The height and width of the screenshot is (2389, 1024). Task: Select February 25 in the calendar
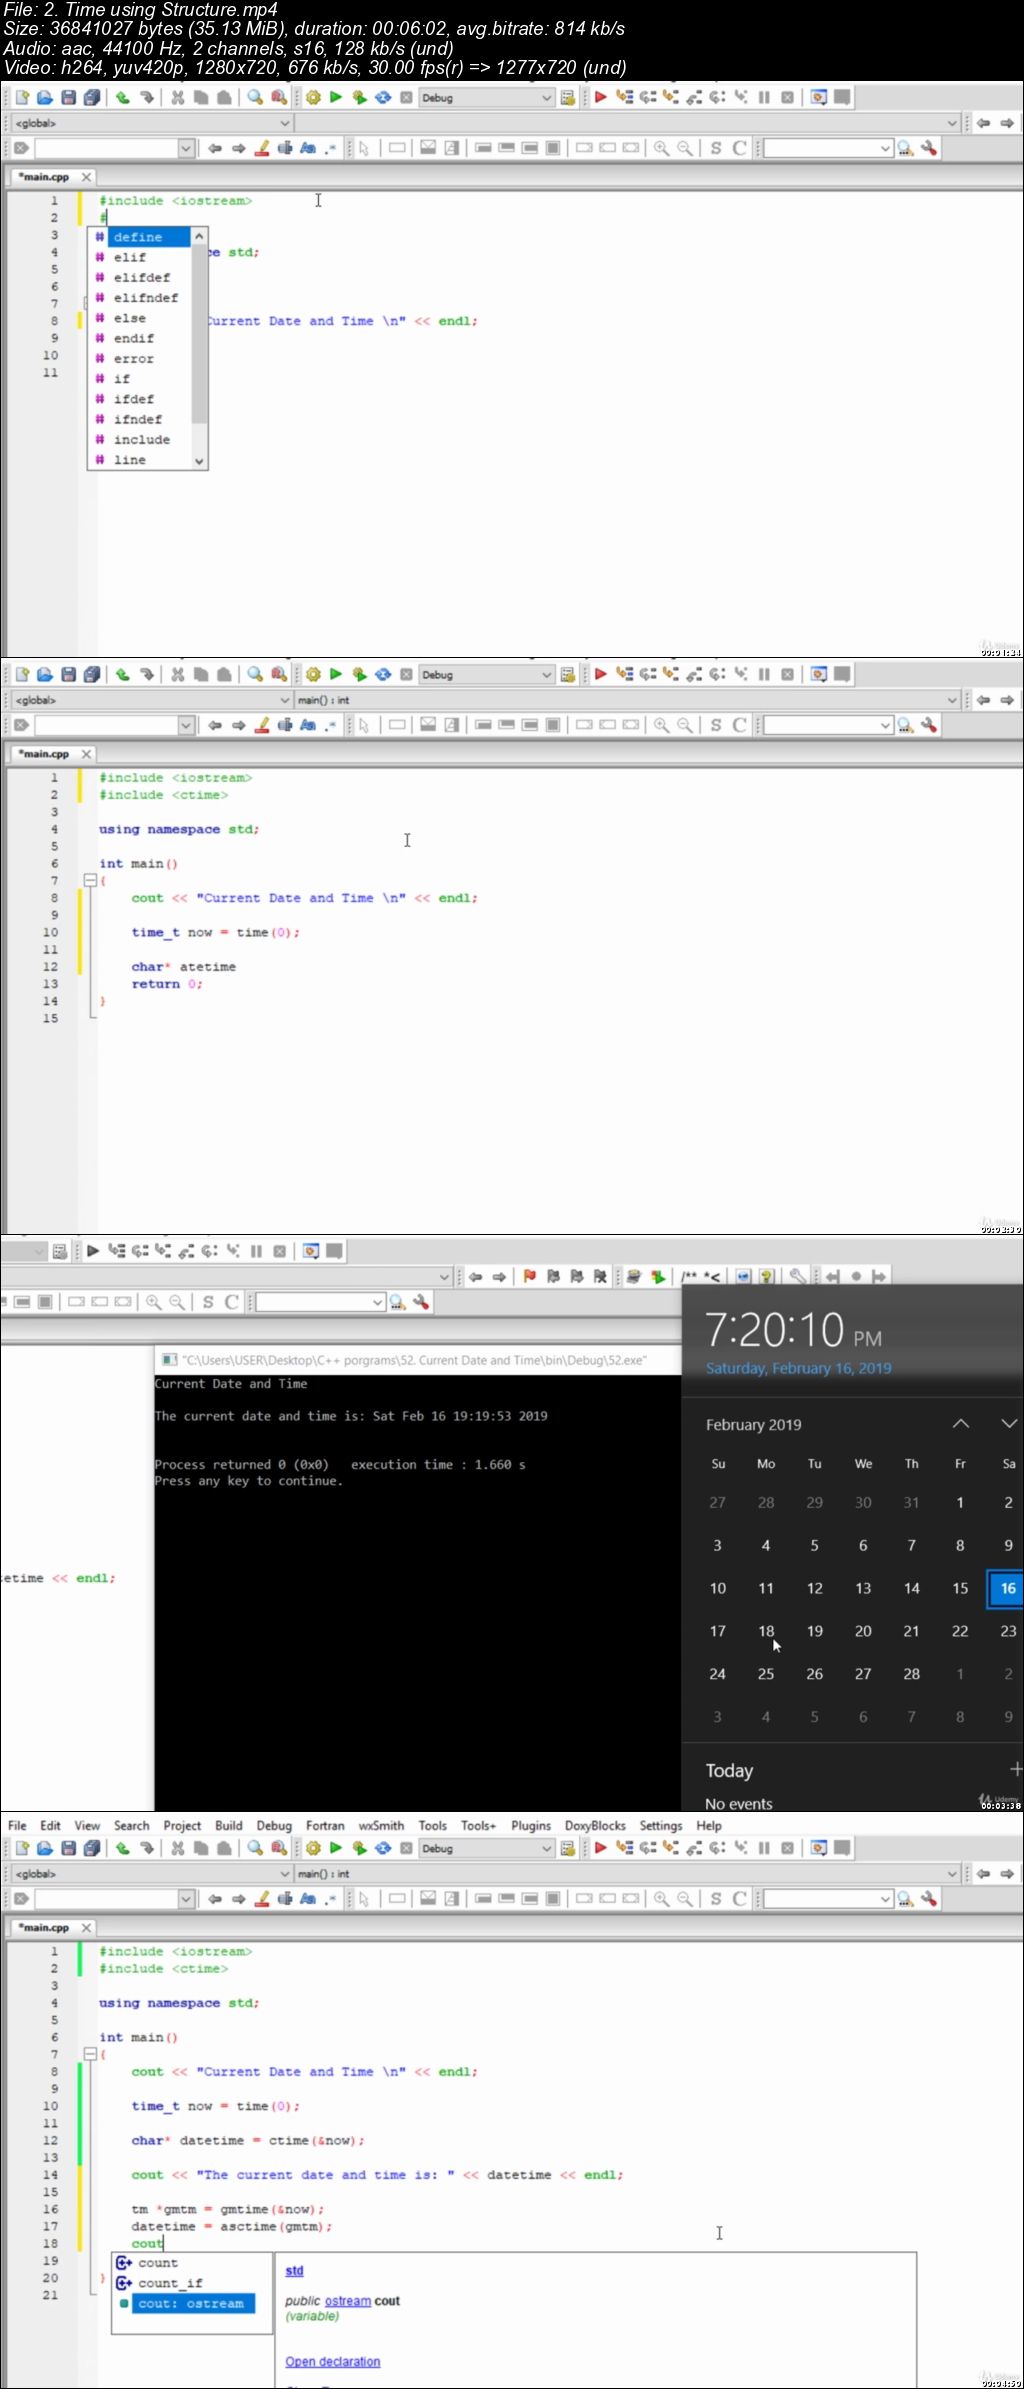coord(766,1674)
